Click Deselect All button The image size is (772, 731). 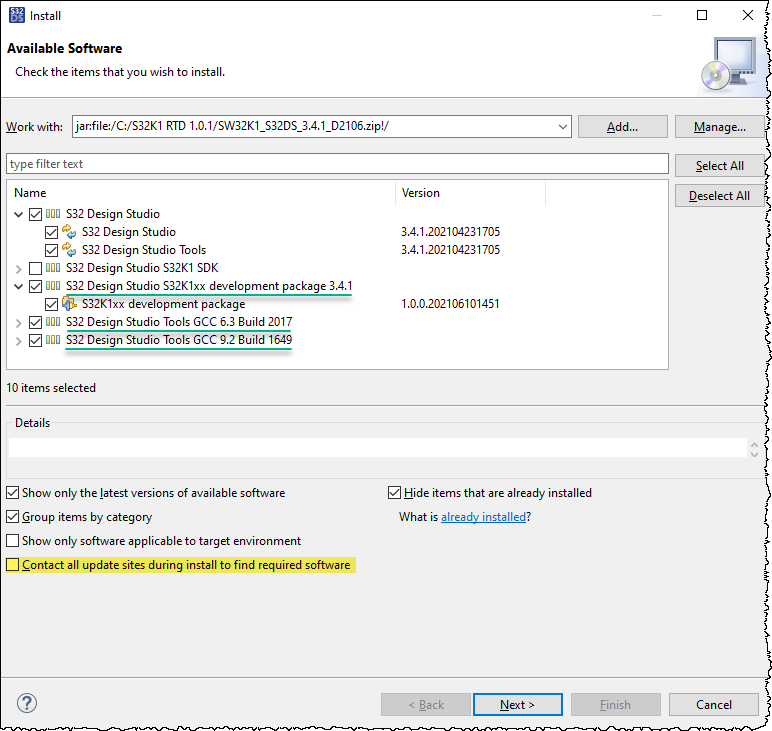719,196
